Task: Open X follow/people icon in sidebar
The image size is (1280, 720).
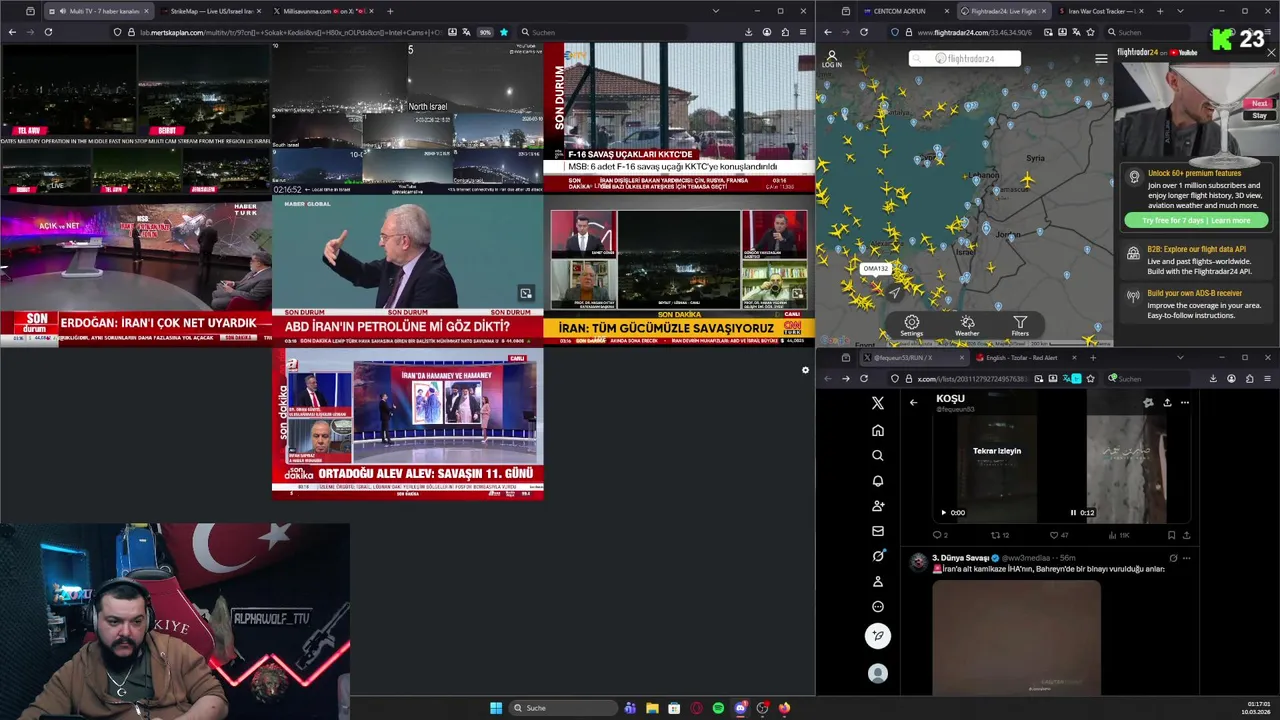Action: (878, 506)
